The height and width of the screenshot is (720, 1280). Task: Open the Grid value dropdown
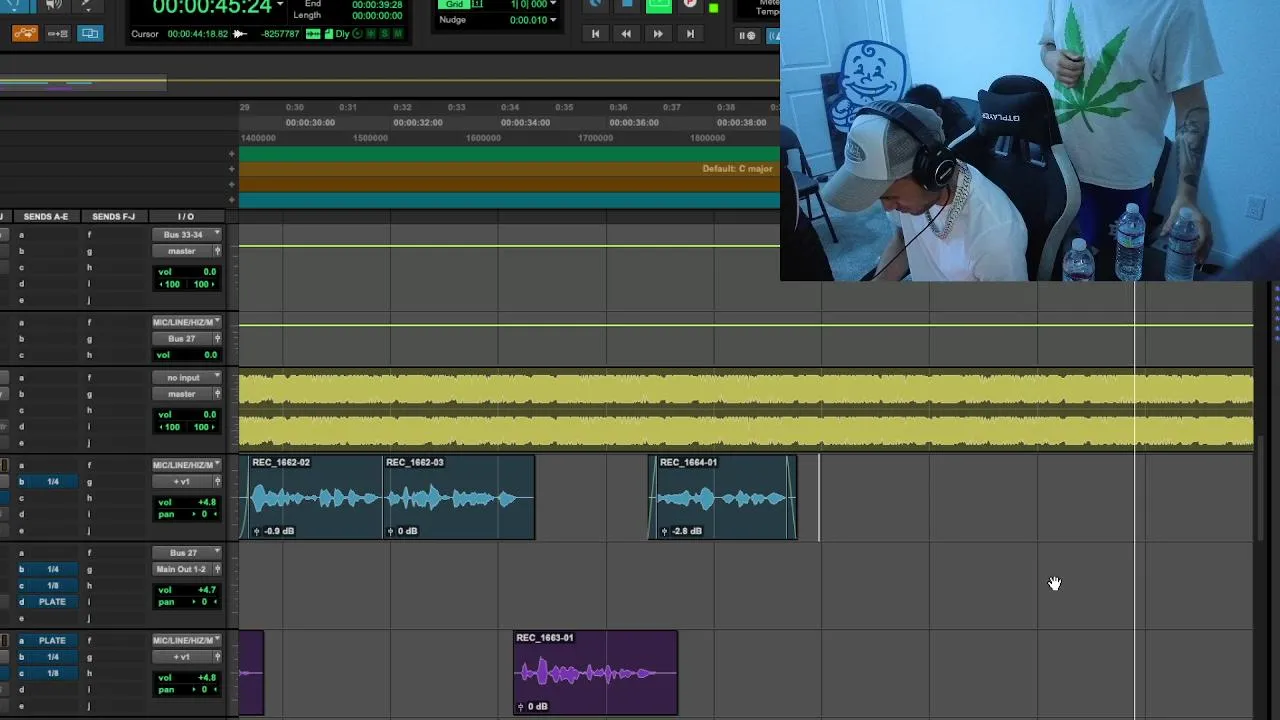[x=552, y=4]
